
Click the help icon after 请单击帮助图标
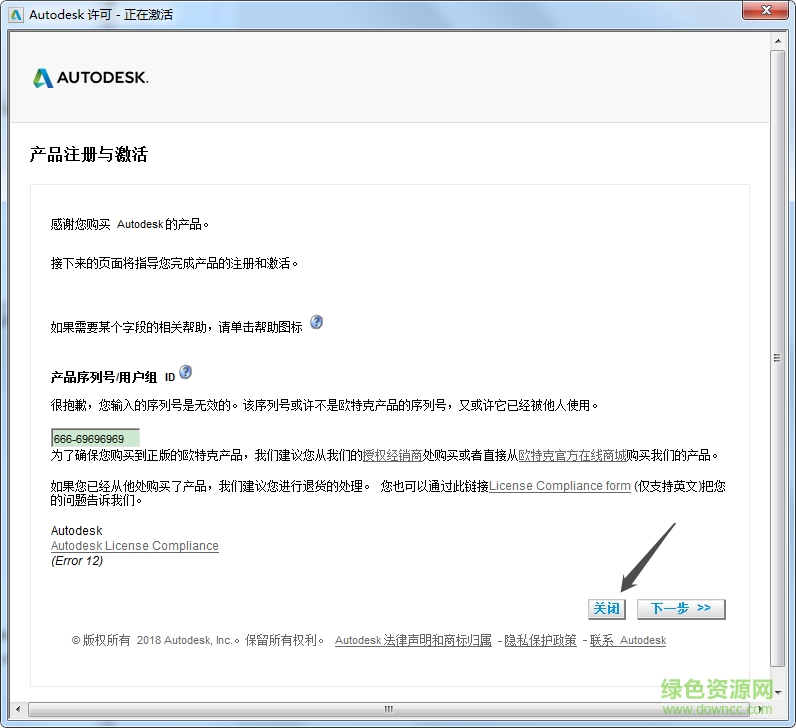tap(316, 322)
